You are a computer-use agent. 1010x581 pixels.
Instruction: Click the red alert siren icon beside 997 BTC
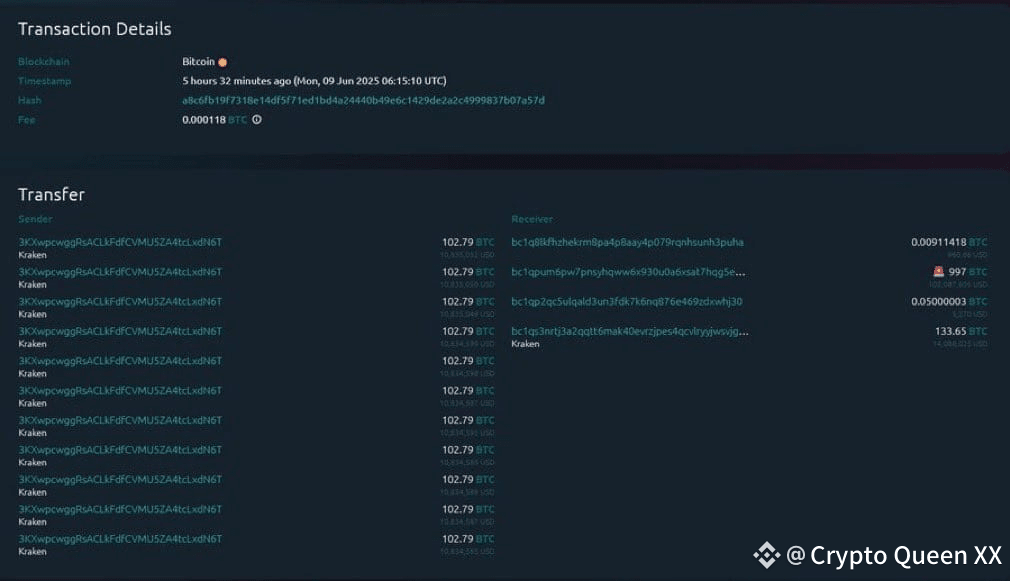click(939, 272)
